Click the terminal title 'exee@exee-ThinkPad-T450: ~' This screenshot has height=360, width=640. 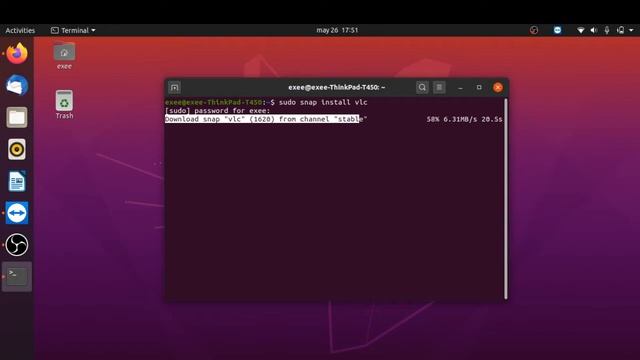click(337, 87)
